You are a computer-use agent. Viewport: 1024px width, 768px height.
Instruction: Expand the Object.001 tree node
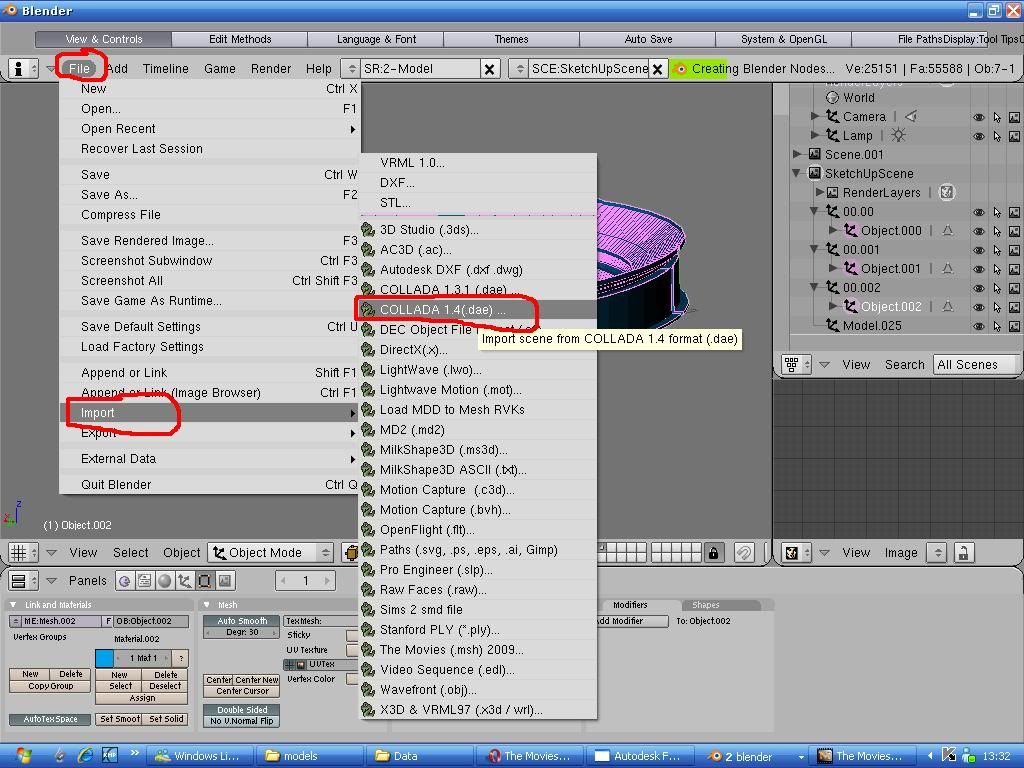833,268
